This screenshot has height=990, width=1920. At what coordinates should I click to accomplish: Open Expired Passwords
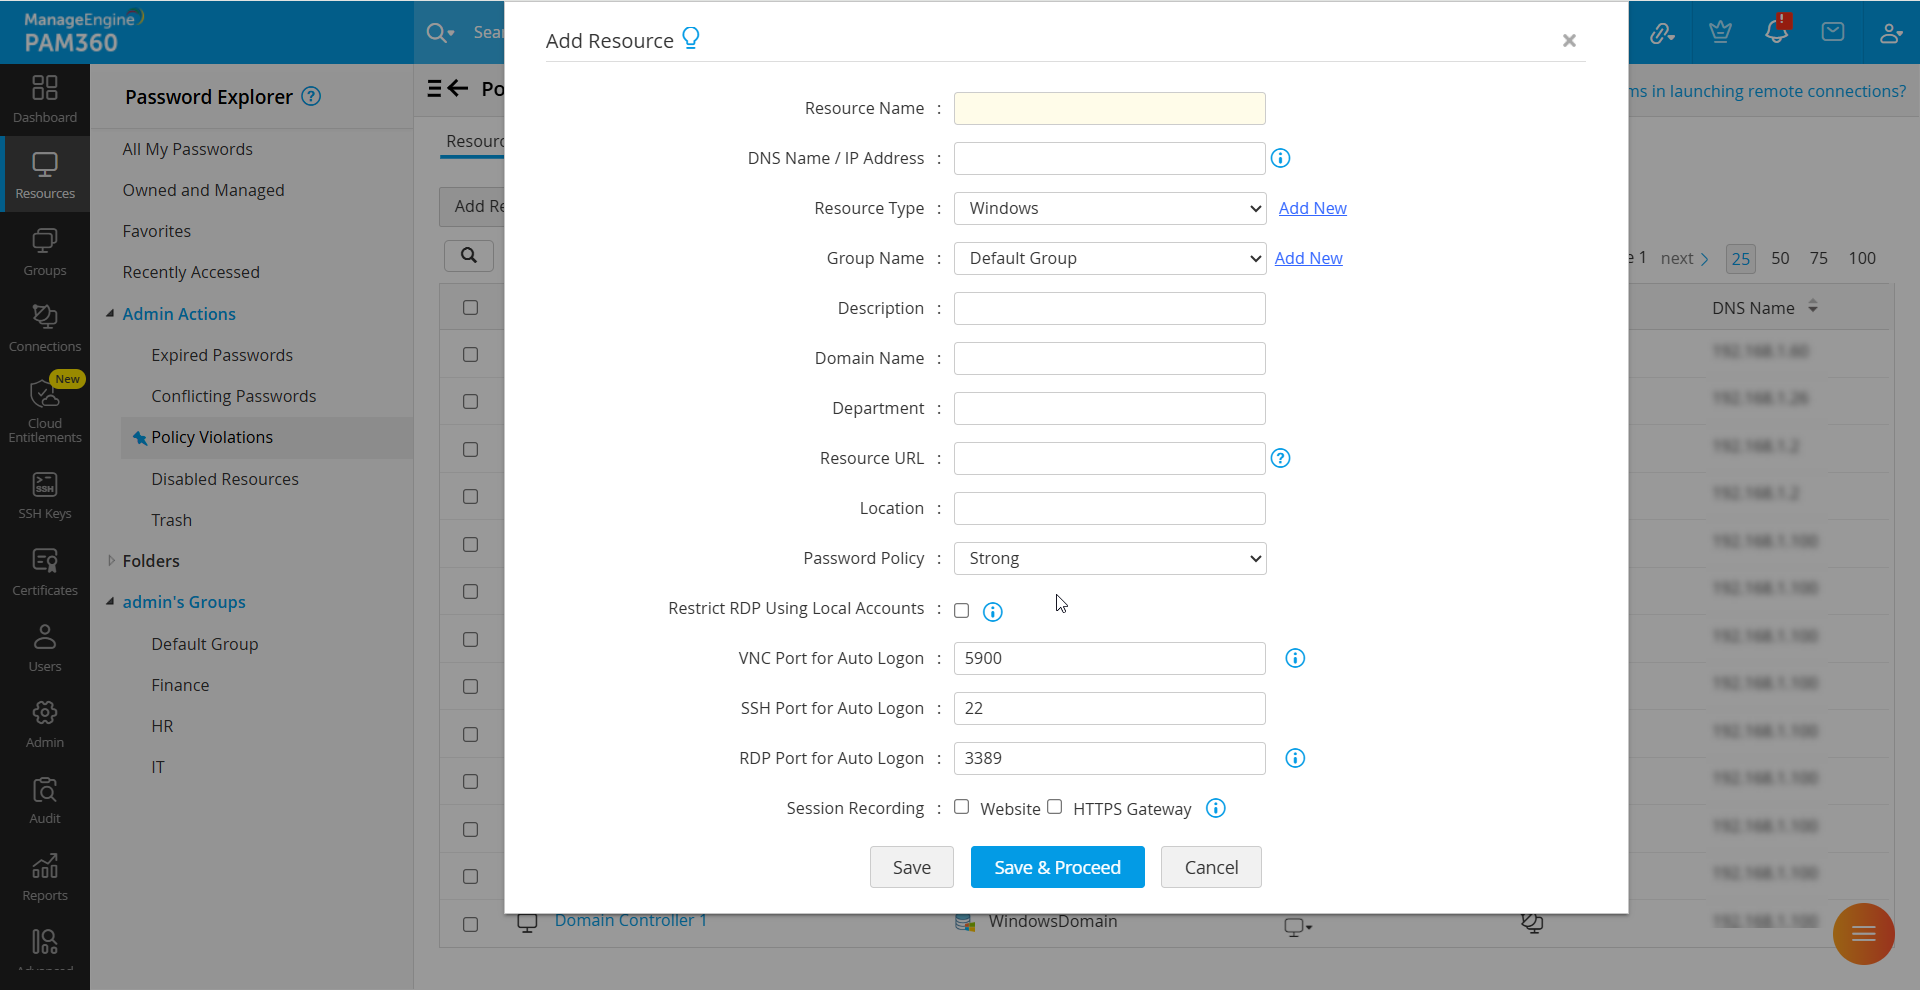pyautogui.click(x=222, y=355)
